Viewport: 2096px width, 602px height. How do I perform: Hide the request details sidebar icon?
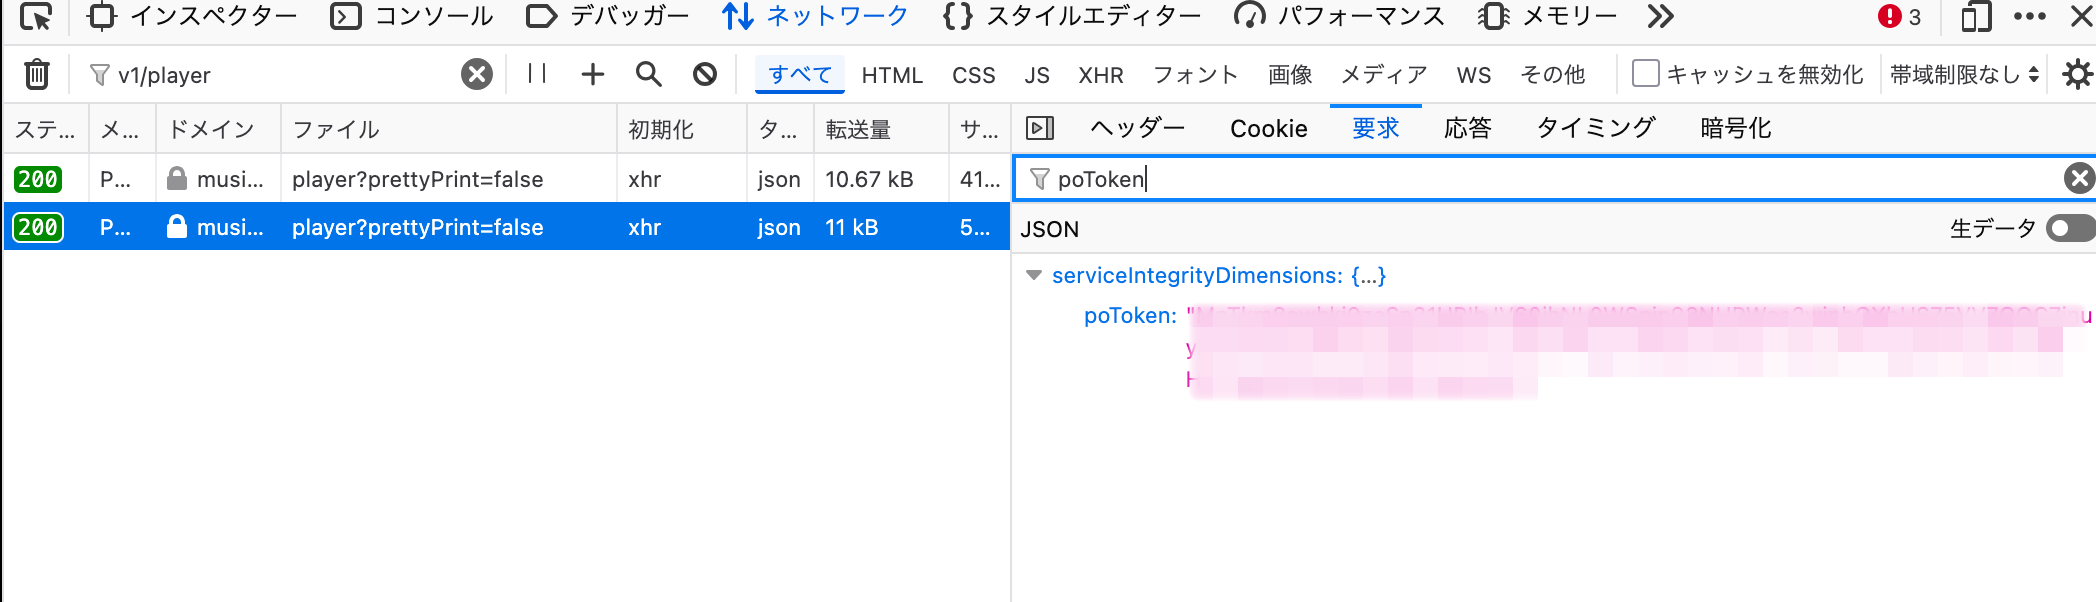1040,128
